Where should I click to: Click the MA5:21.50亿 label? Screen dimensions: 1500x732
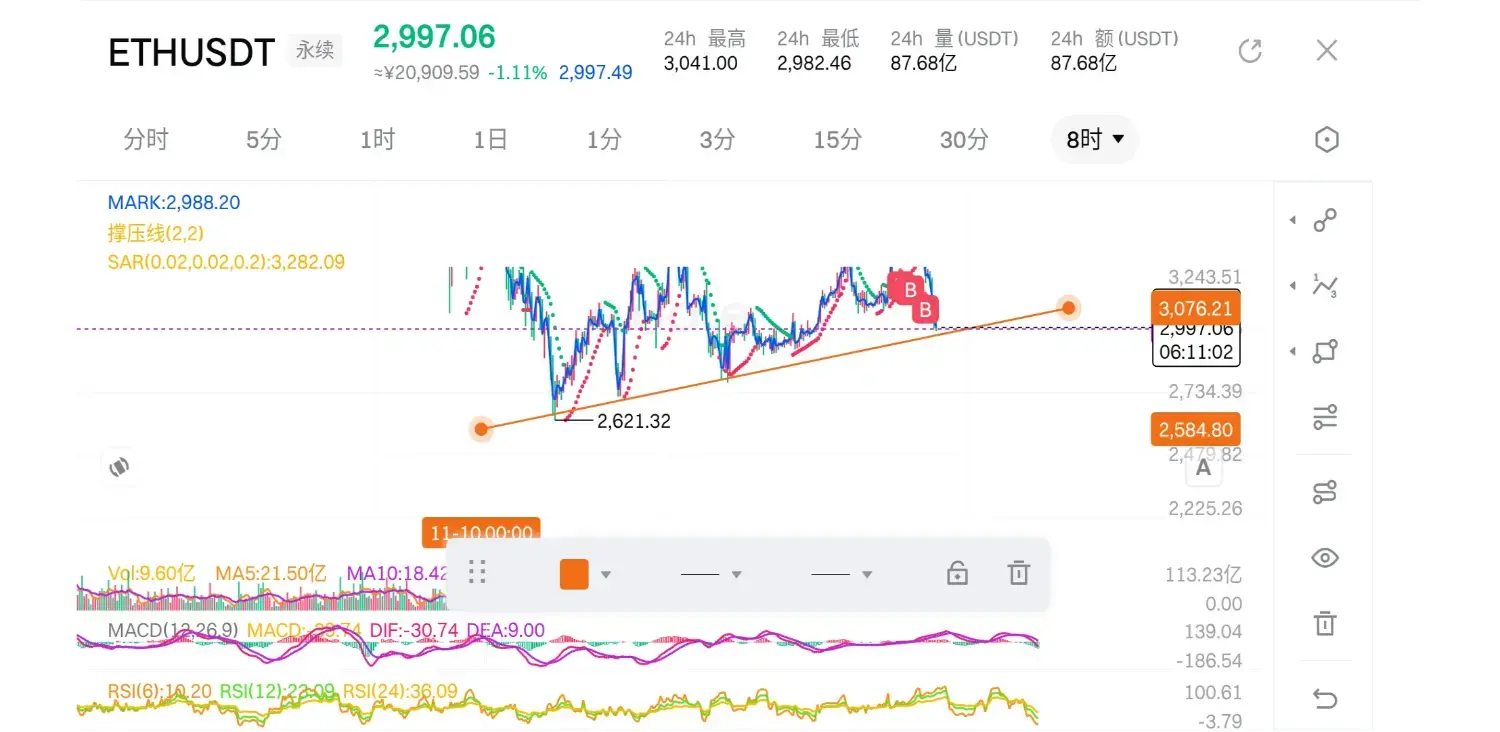pos(271,574)
